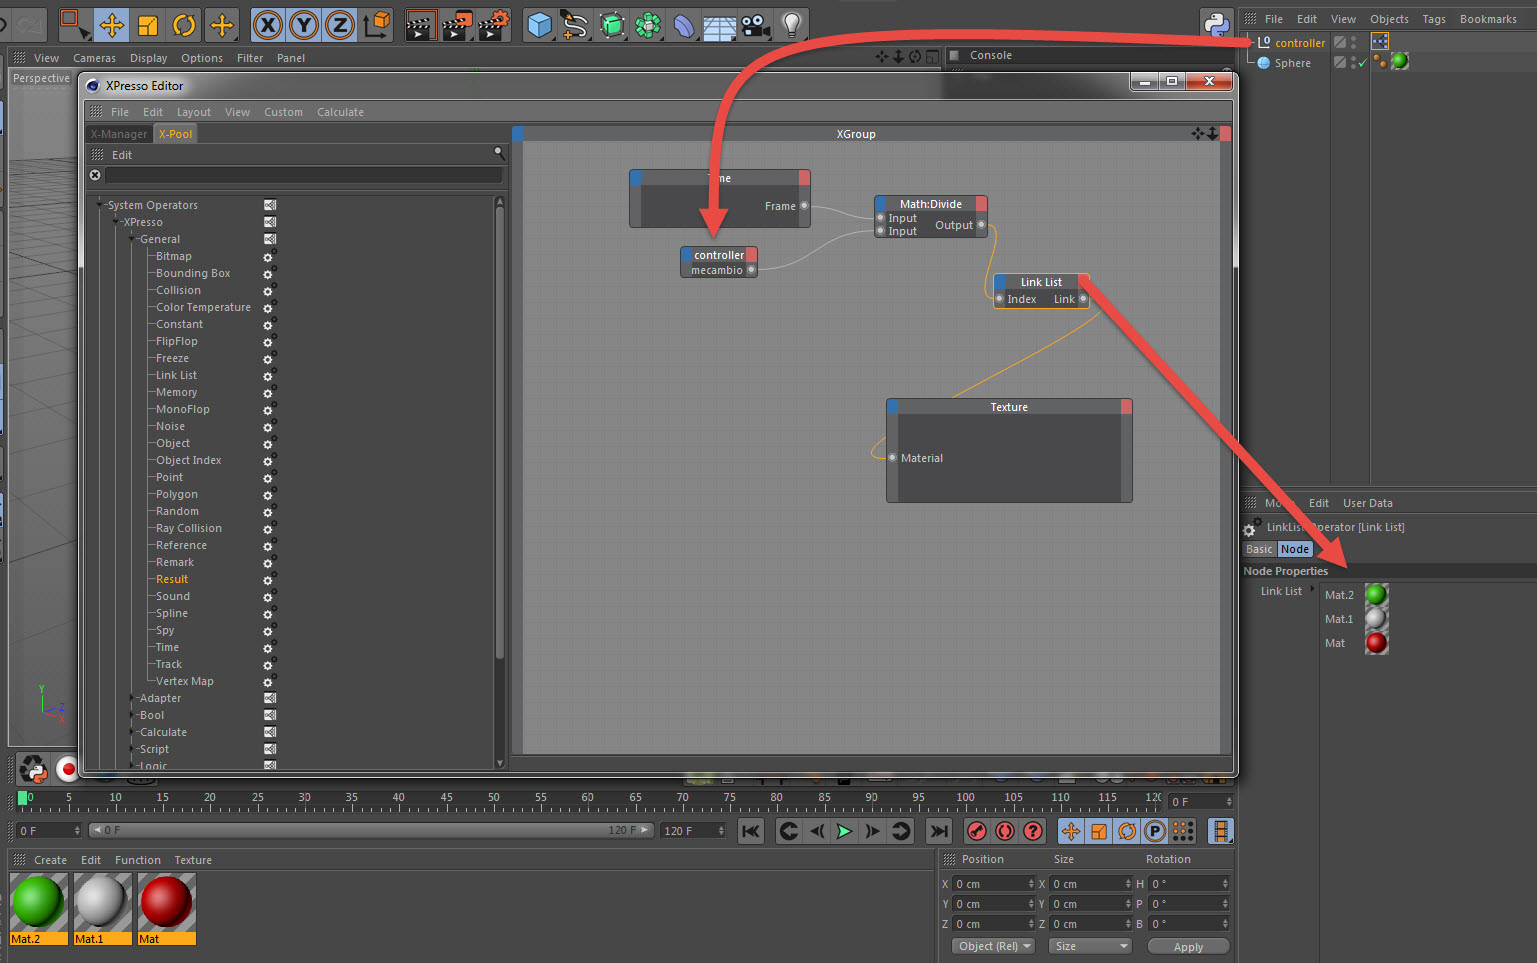This screenshot has width=1537, height=963.
Task: Open the deformer objects icon
Action: [684, 25]
